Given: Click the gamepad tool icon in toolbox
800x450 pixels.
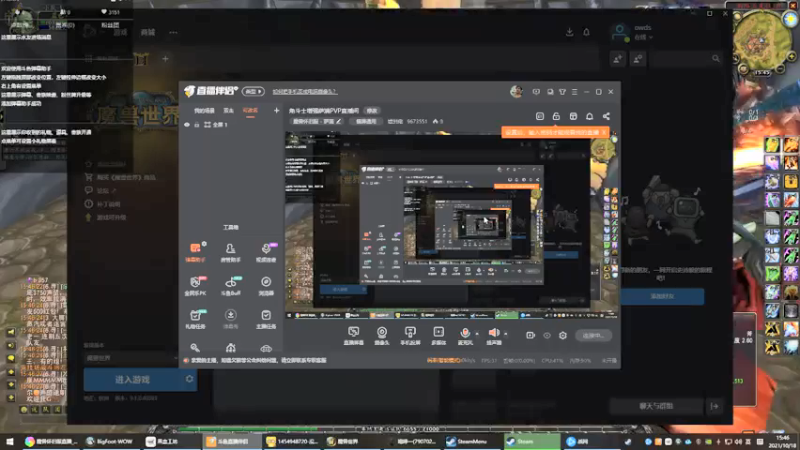Looking at the screenshot, I should [266, 348].
